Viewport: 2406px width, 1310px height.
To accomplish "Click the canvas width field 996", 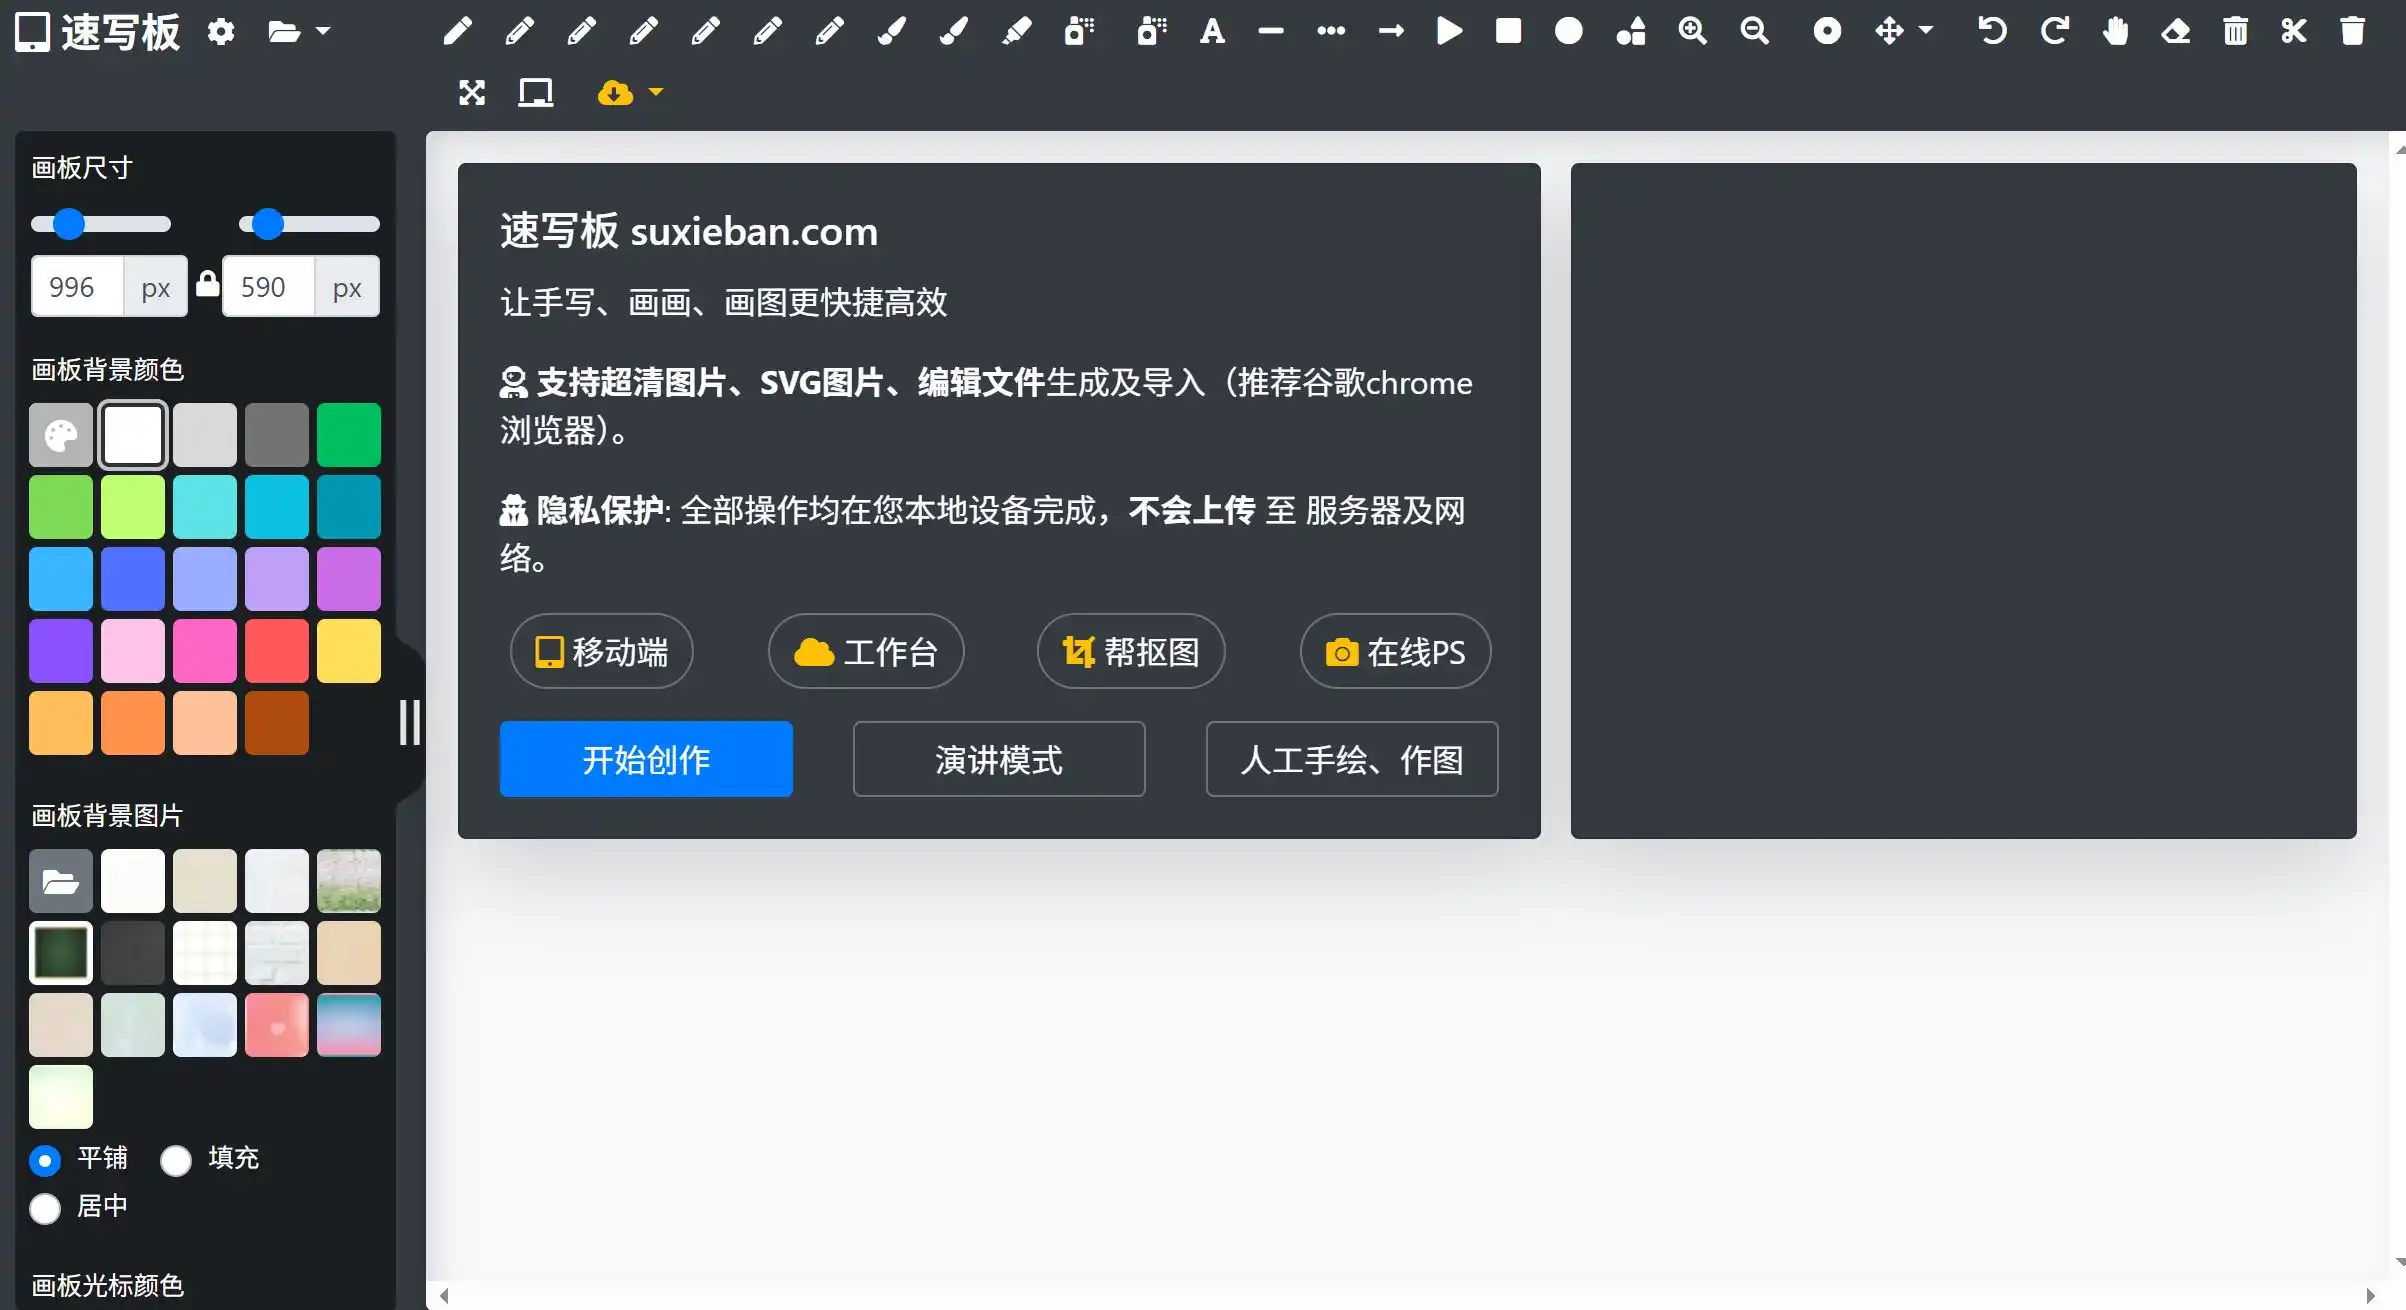I will point(77,287).
